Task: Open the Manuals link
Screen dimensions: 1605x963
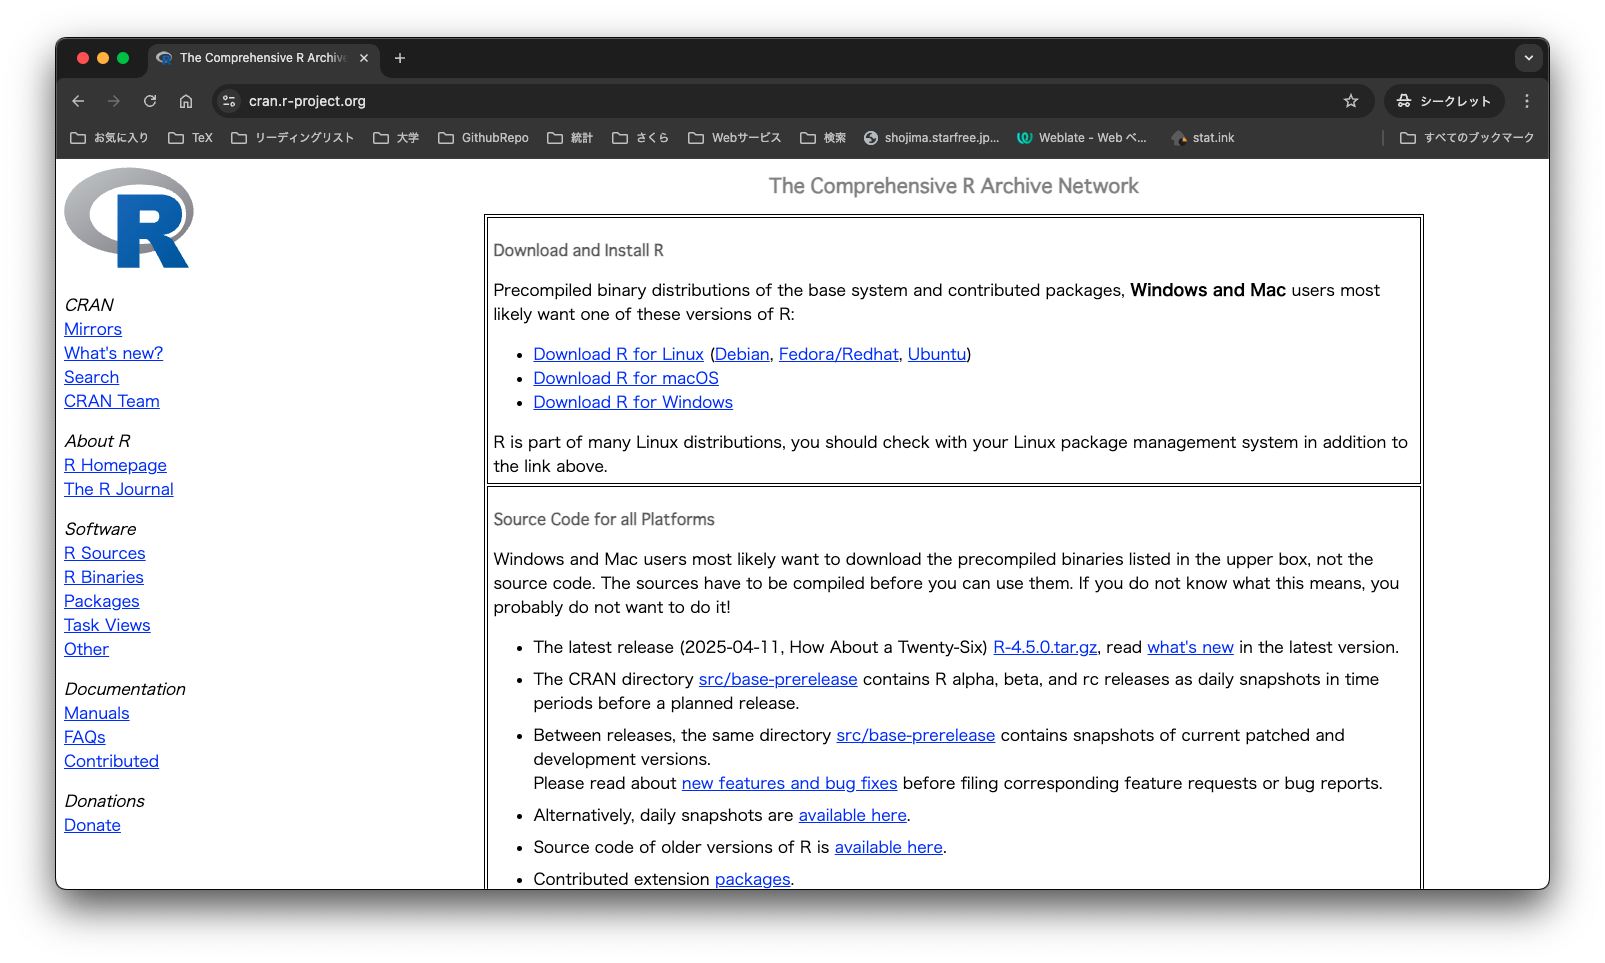Action: tap(97, 713)
